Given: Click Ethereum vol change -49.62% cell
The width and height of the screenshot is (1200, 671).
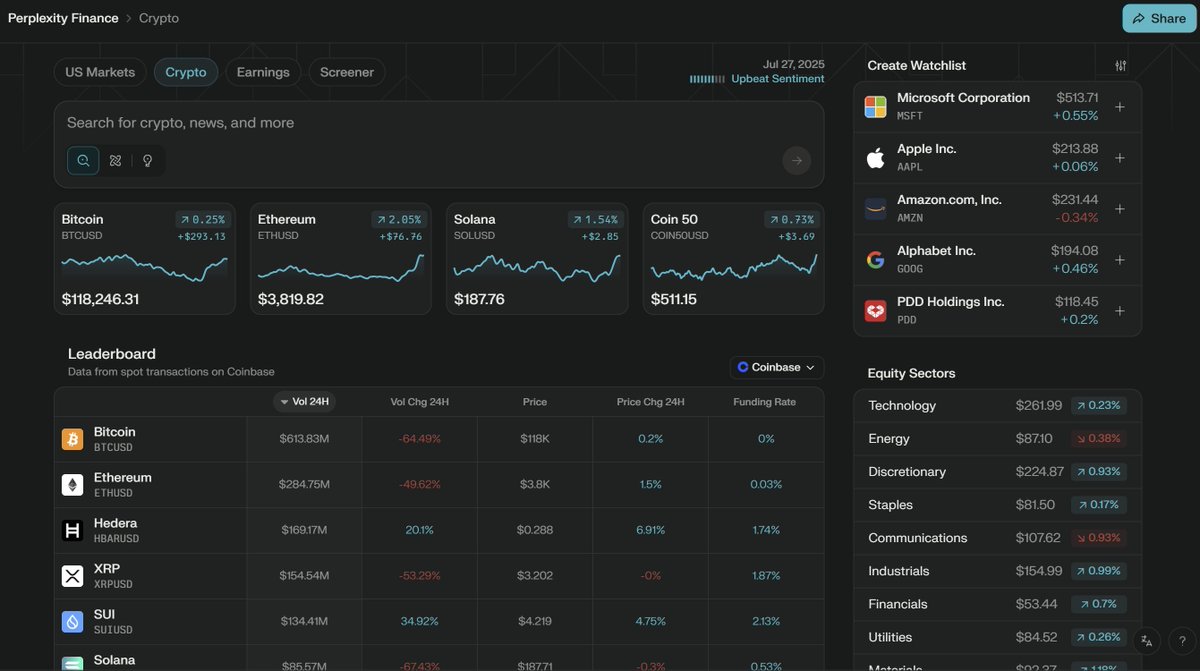Looking at the screenshot, I should (419, 485).
